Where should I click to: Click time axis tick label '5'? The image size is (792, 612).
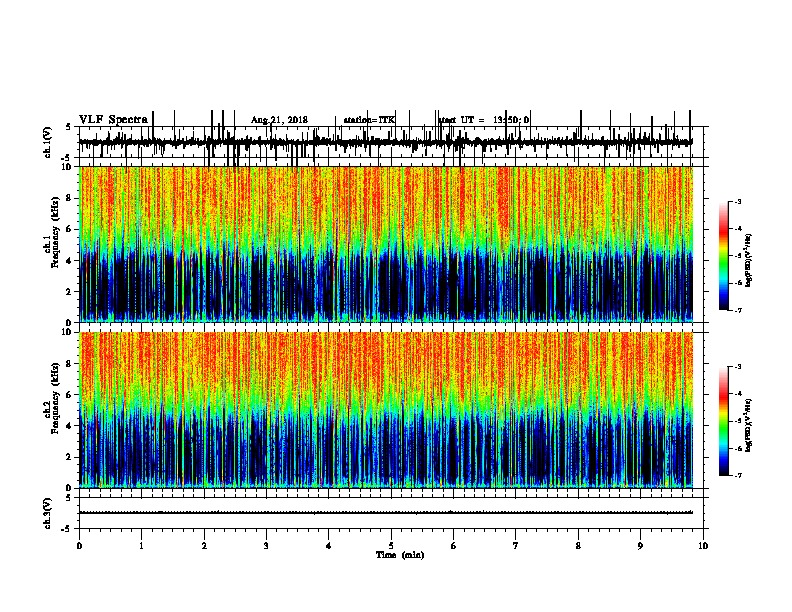391,546
